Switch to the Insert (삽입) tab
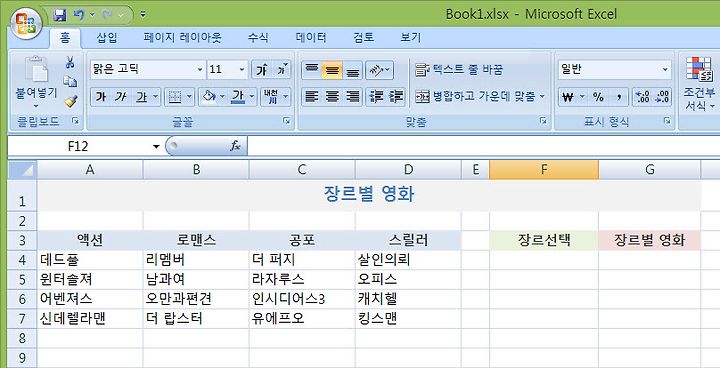The image size is (720, 368). point(107,38)
